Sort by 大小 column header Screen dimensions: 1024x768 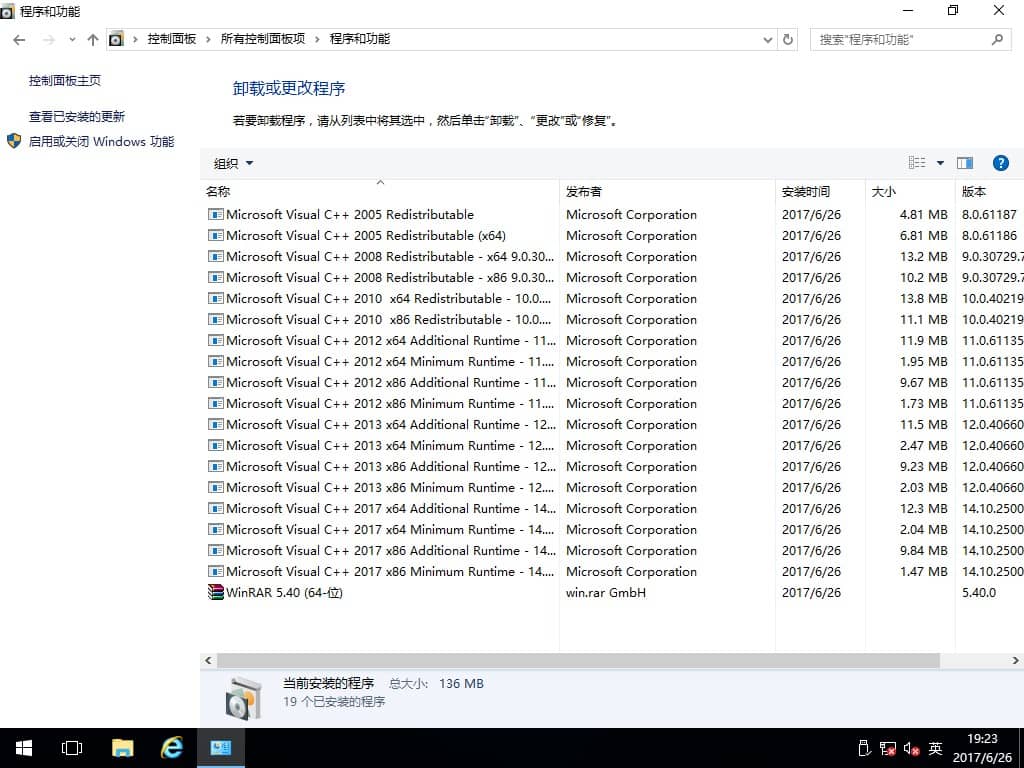tap(910, 191)
